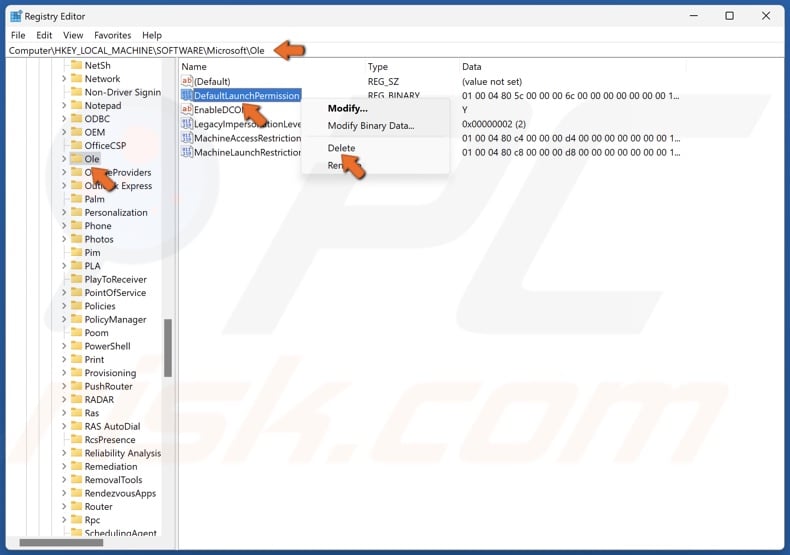
Task: Expand the Ole key
Action: (x=64, y=159)
